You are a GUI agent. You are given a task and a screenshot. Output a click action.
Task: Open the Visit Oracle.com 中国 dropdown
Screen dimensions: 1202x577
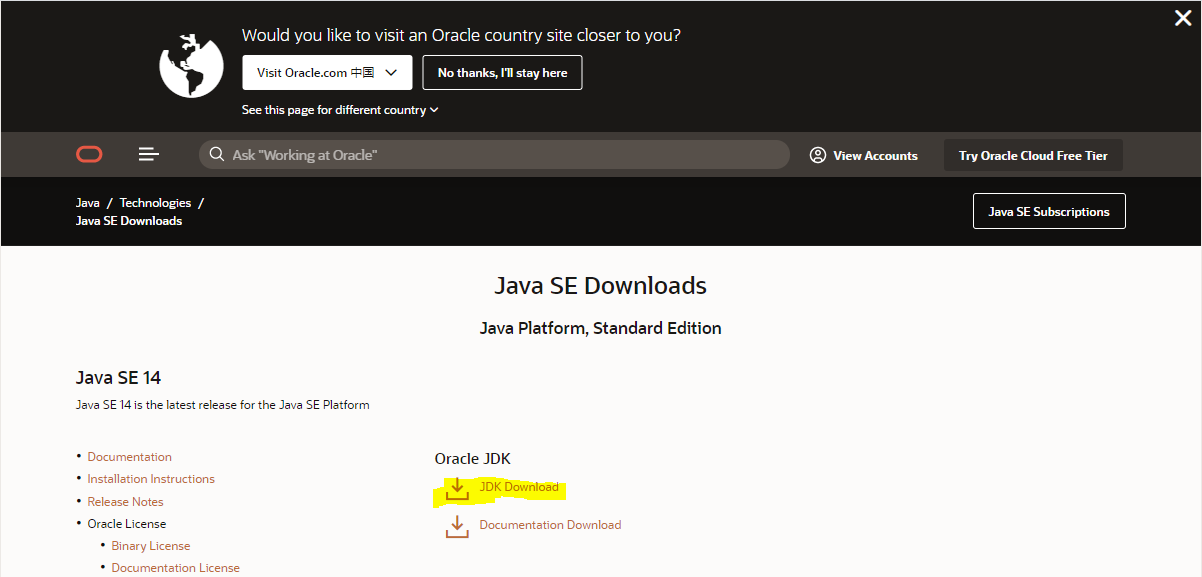[327, 73]
